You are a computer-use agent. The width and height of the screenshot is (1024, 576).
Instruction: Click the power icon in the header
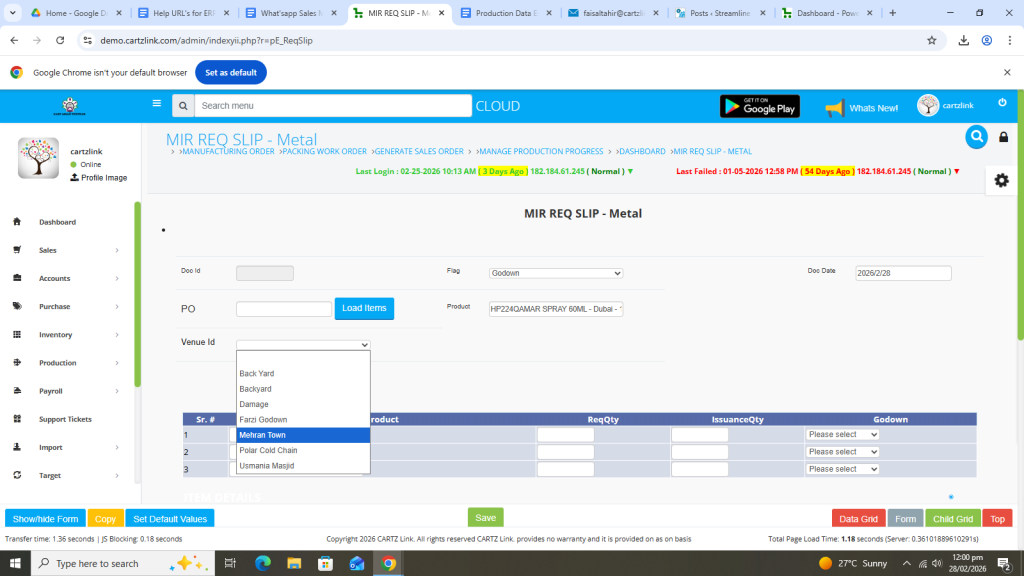(1002, 103)
